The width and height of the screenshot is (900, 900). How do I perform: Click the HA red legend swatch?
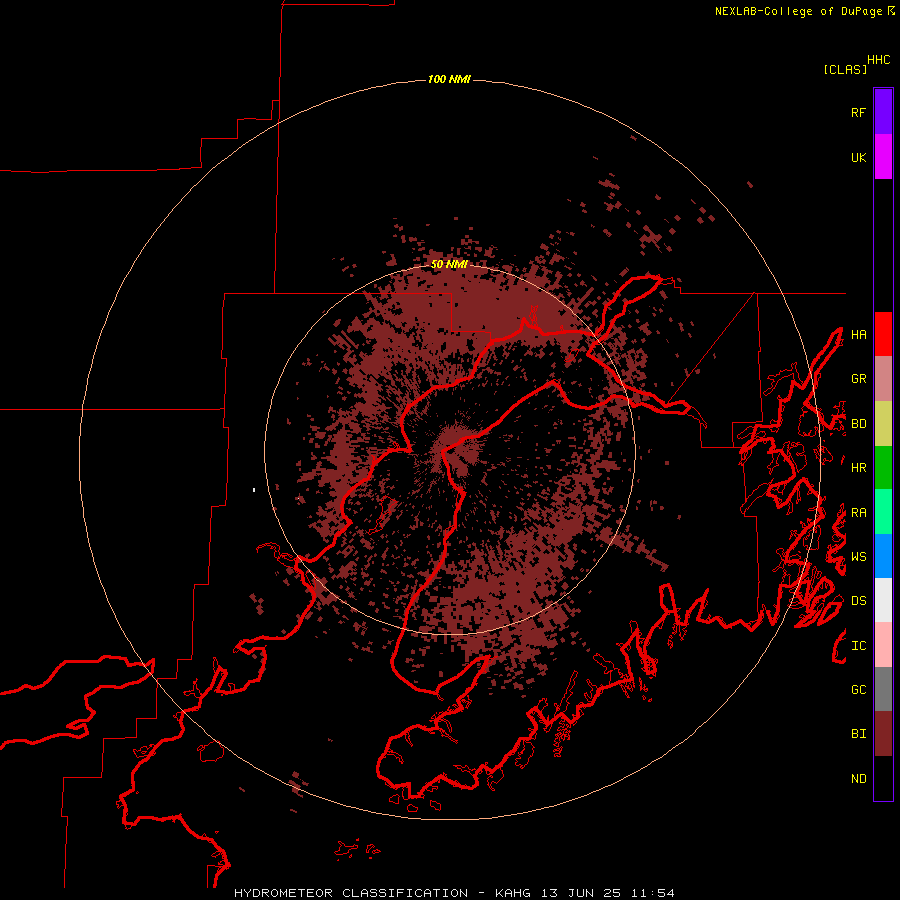pyautogui.click(x=883, y=334)
